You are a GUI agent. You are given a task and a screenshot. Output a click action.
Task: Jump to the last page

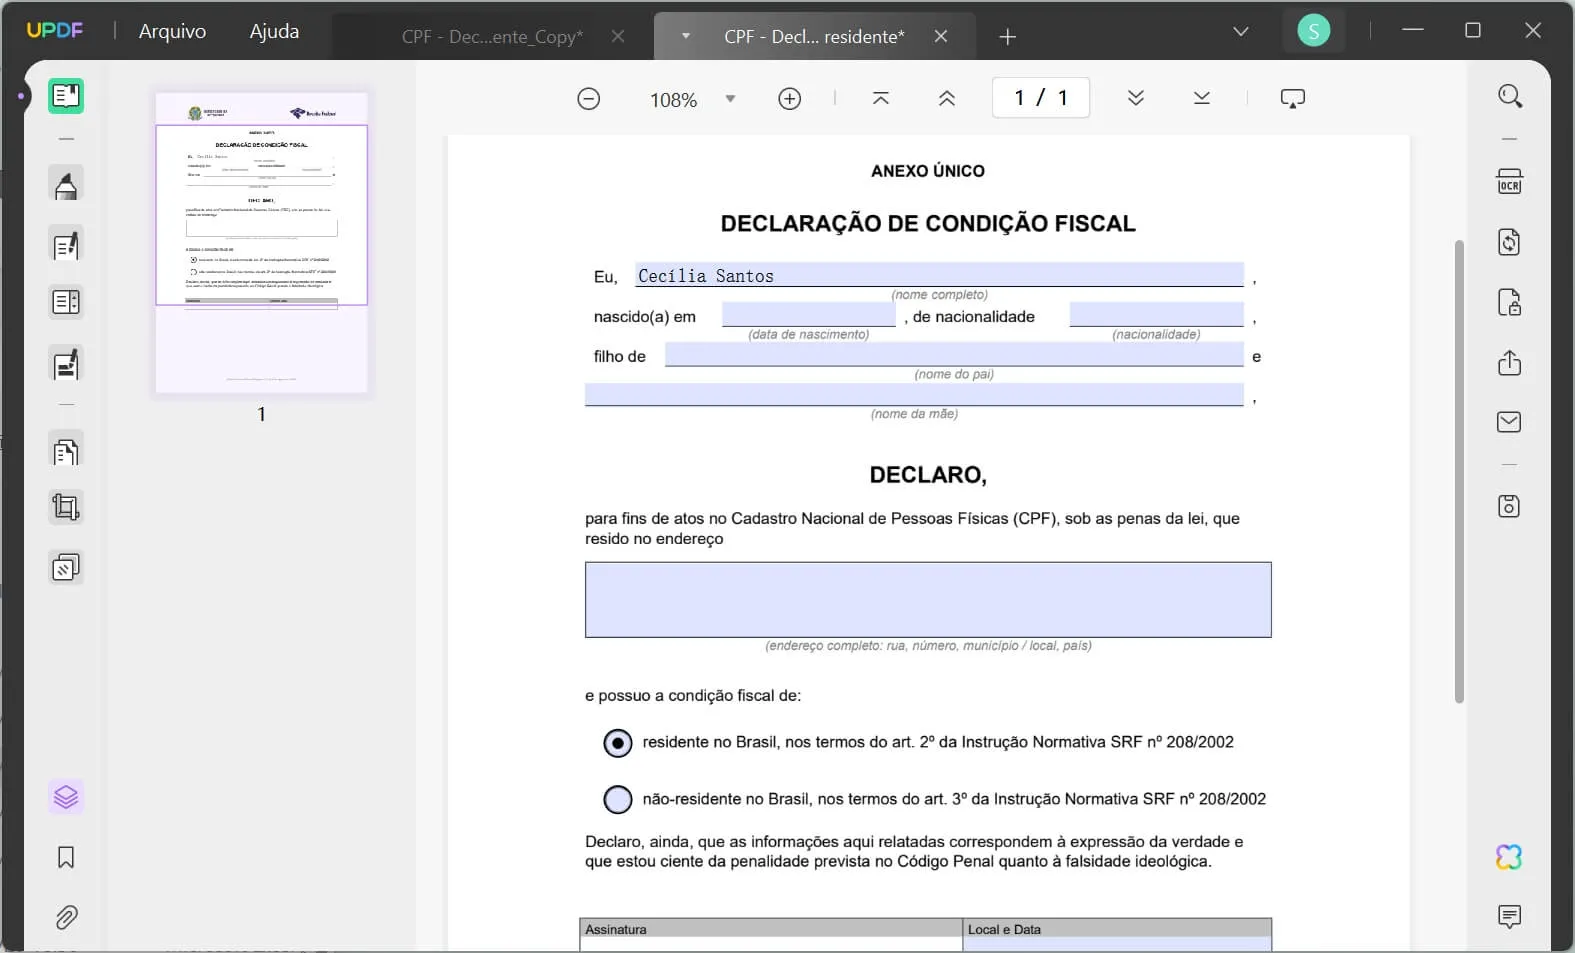click(1202, 98)
